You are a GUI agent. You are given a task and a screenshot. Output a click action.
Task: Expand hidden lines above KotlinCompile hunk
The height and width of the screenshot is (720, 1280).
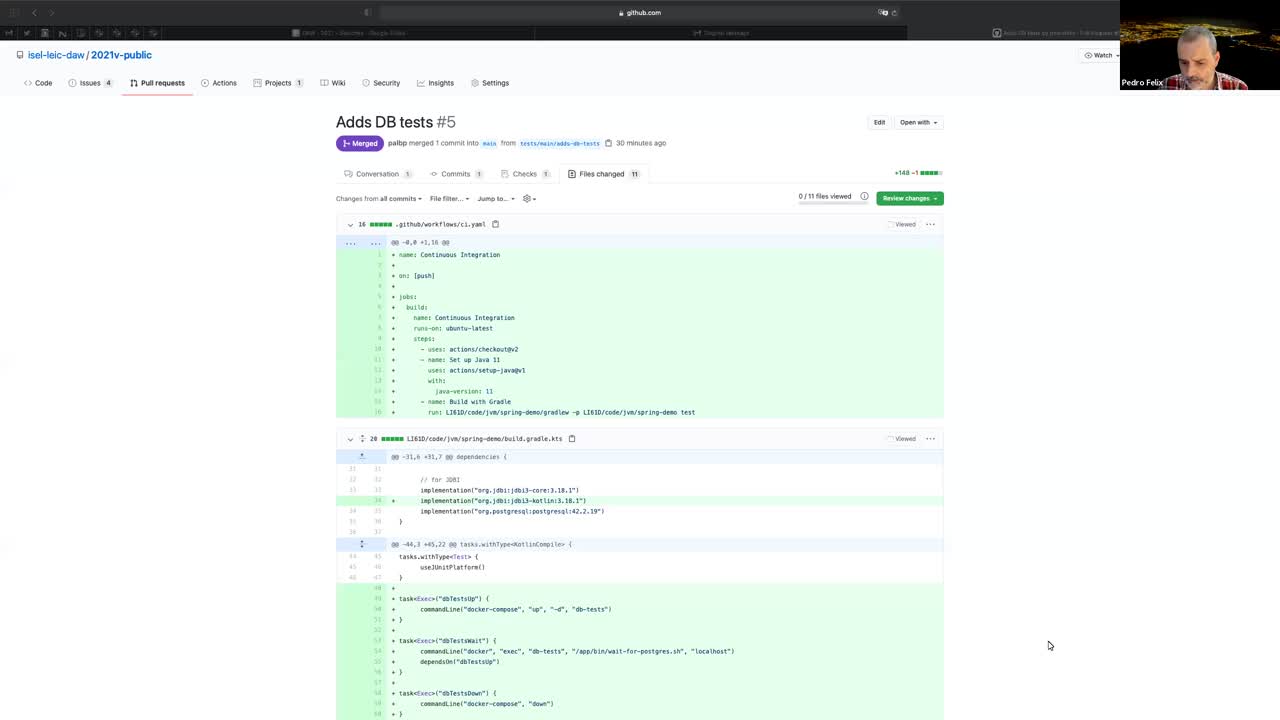coord(361,544)
